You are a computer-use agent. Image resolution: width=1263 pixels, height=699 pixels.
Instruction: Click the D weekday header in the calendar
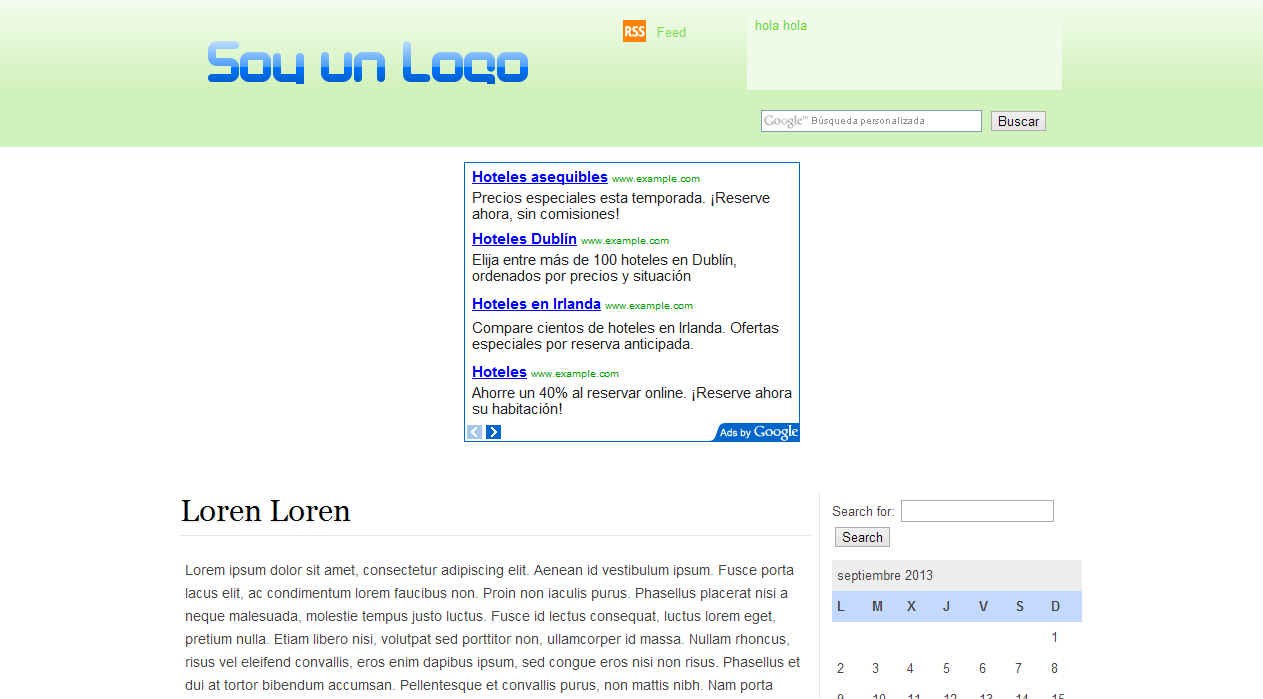tap(1055, 607)
